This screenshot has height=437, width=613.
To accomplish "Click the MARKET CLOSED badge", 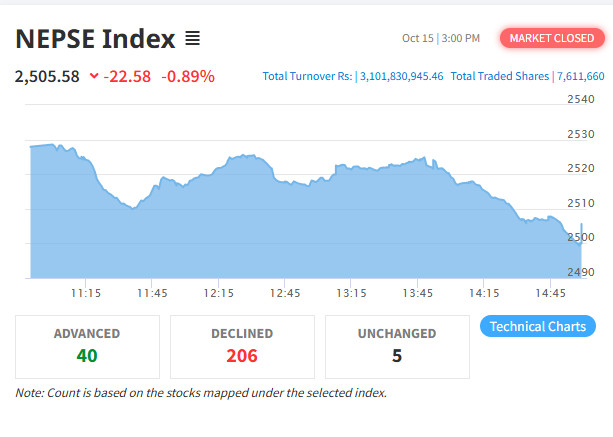I will tap(551, 38).
